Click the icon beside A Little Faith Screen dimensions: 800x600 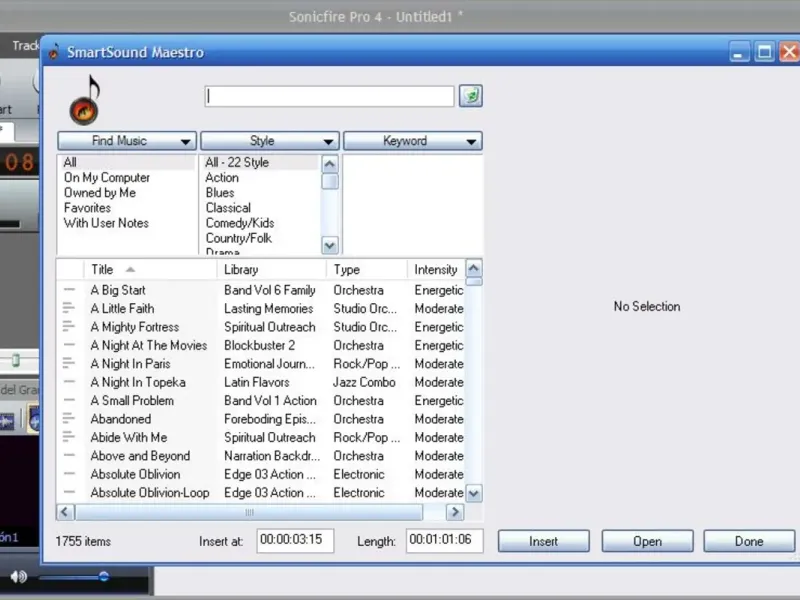(x=69, y=308)
